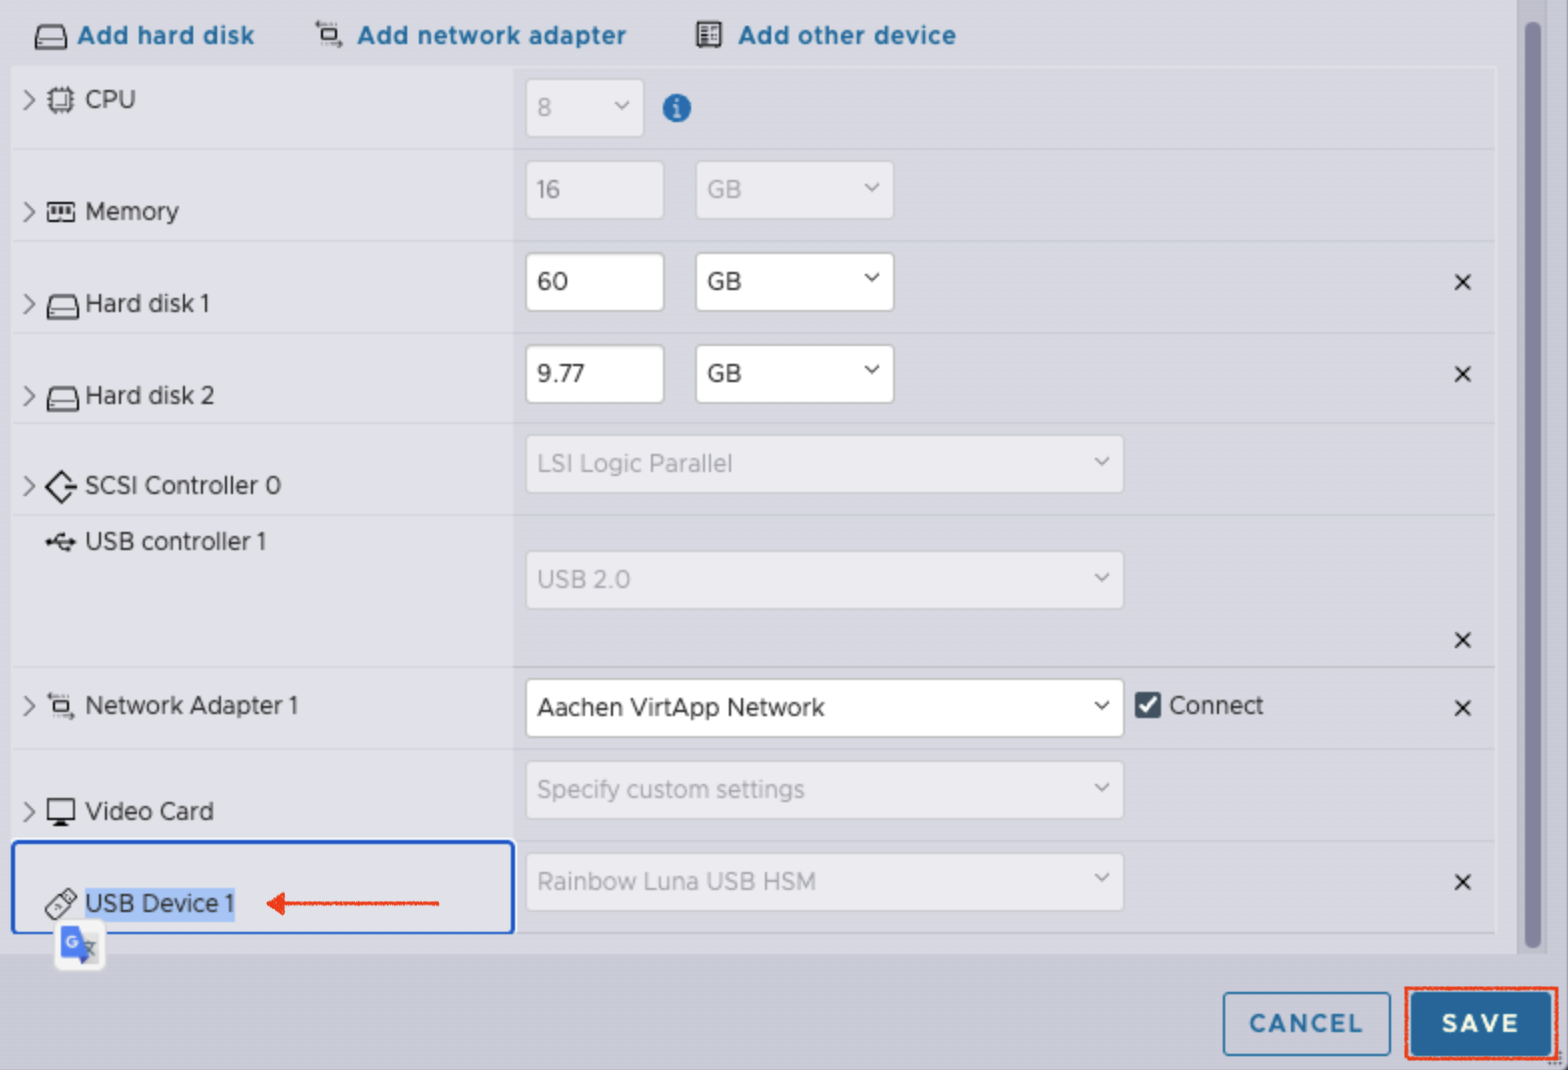Delete USB controller 1 using X icon
The height and width of the screenshot is (1070, 1568).
pyautogui.click(x=1462, y=640)
